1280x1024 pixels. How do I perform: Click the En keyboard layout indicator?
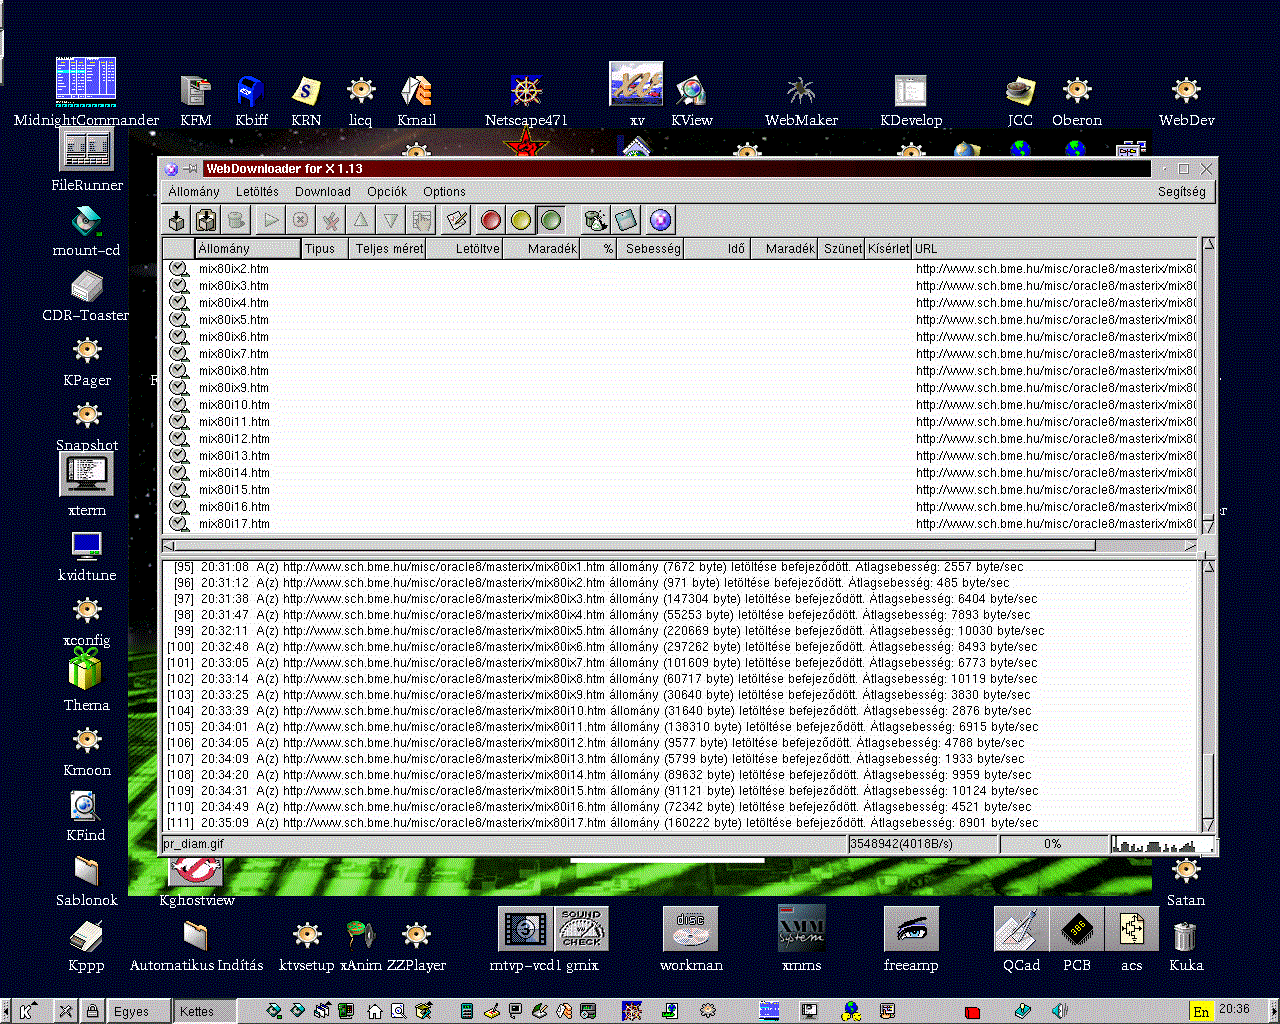[x=1201, y=1011]
